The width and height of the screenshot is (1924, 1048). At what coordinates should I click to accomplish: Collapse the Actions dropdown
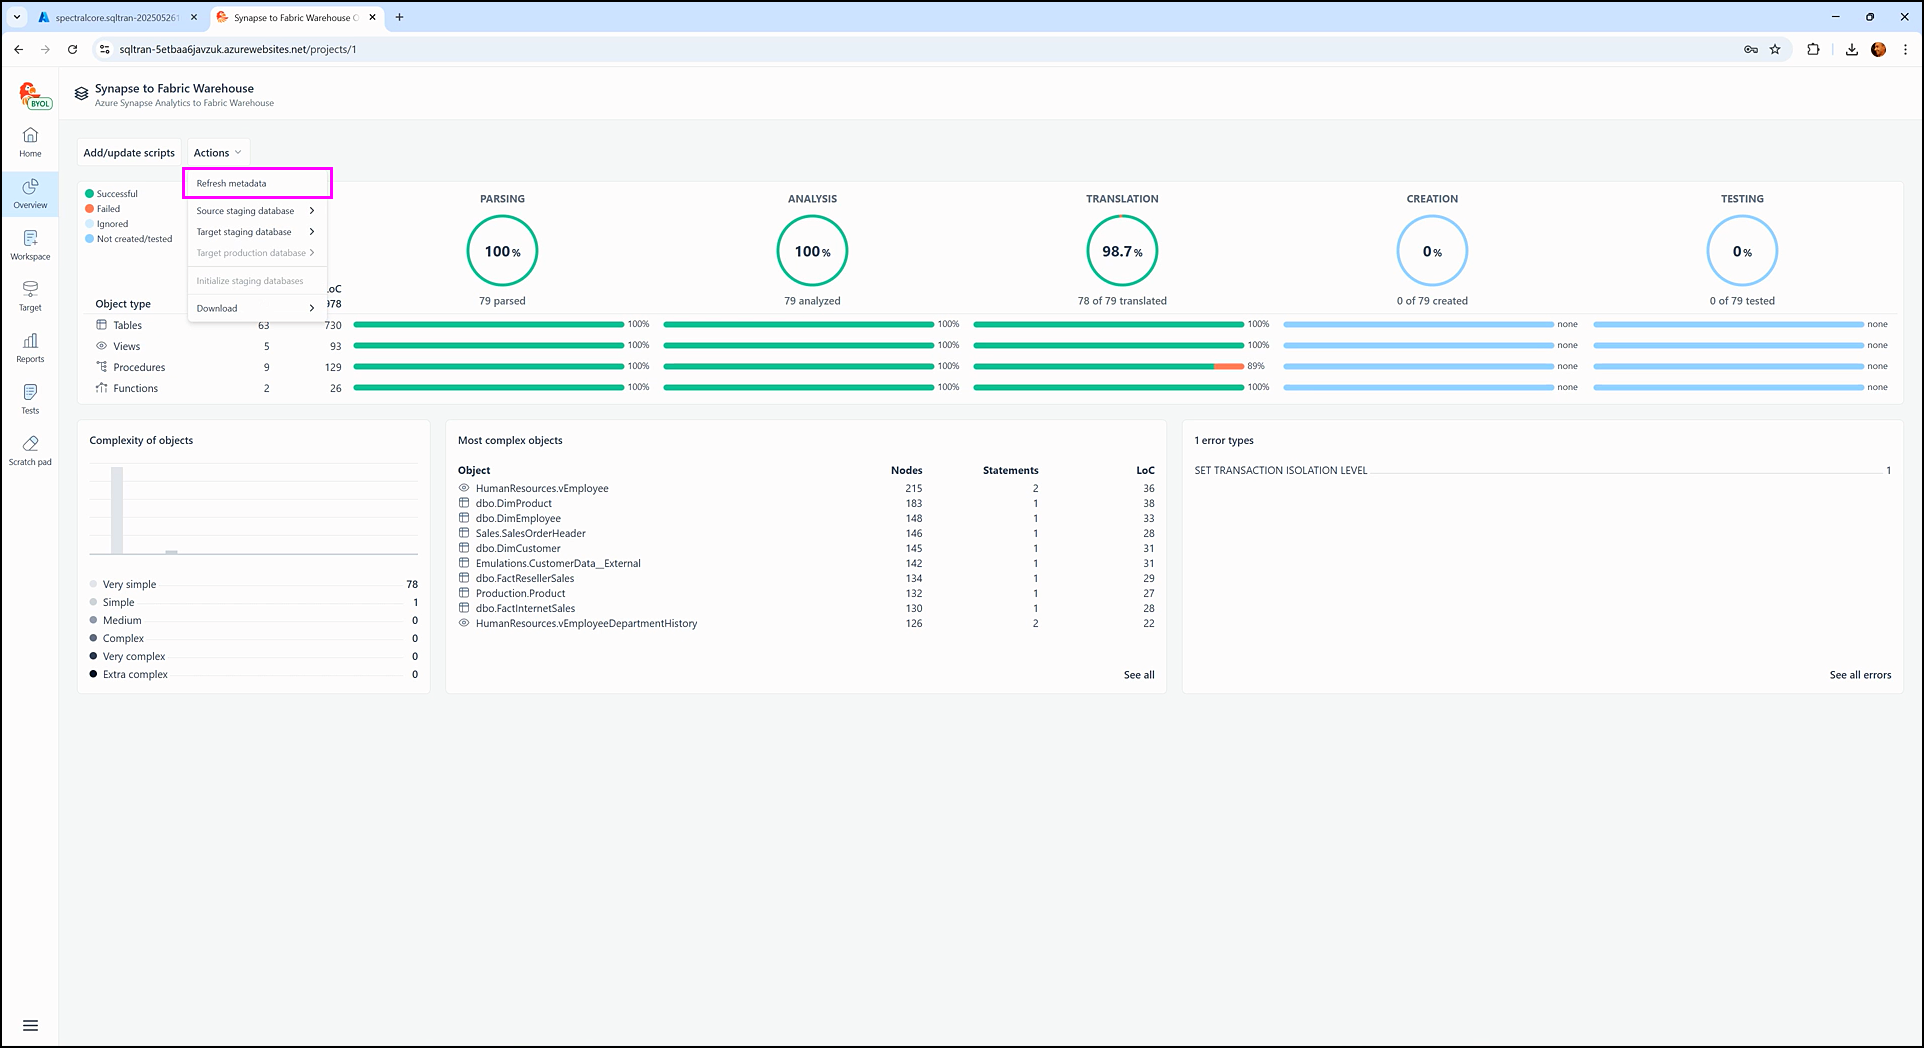coord(217,153)
